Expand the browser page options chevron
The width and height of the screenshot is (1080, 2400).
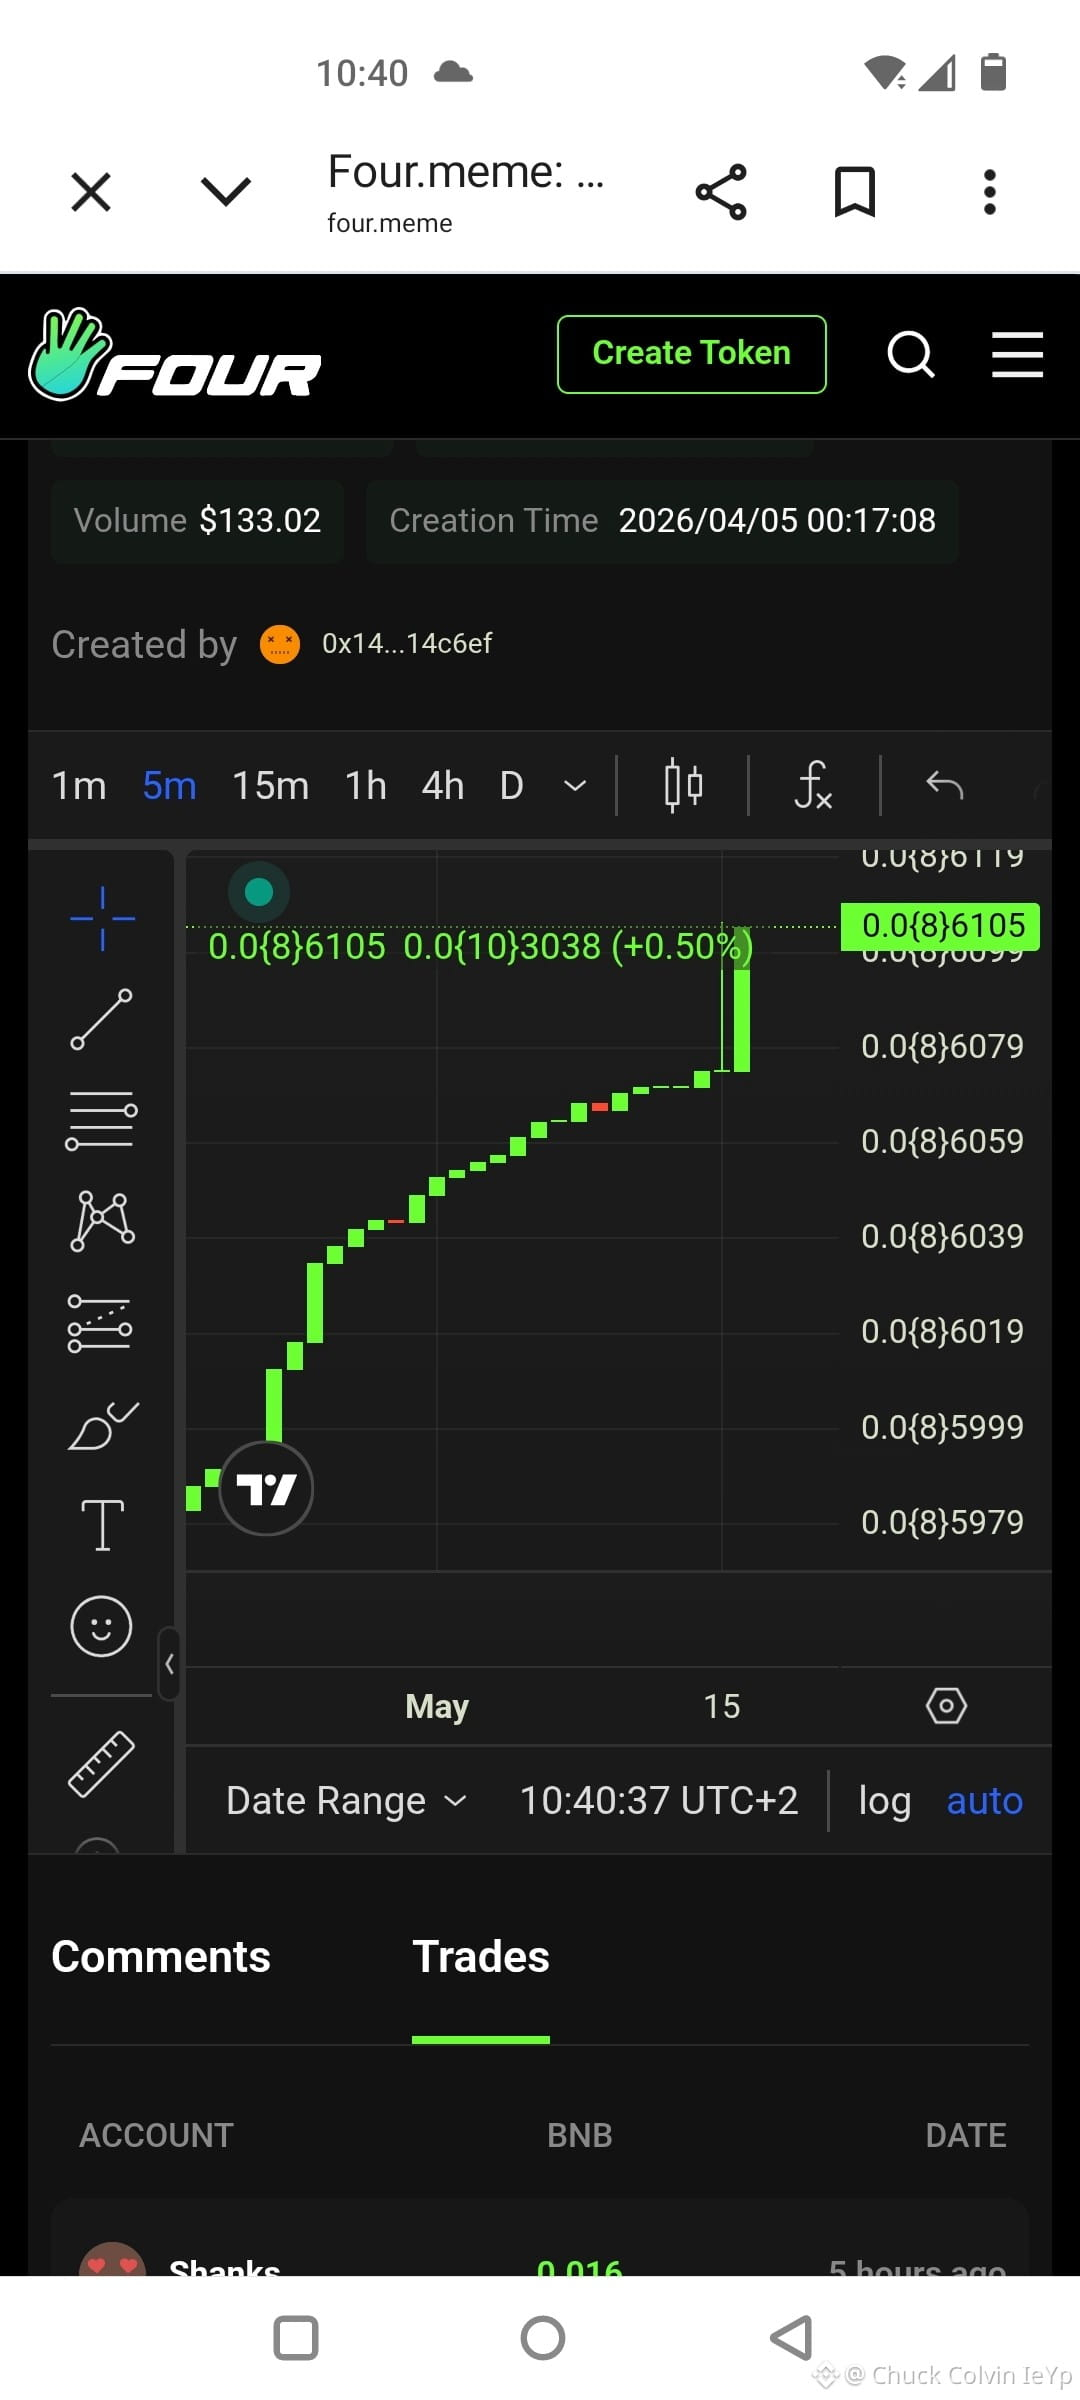tap(226, 191)
